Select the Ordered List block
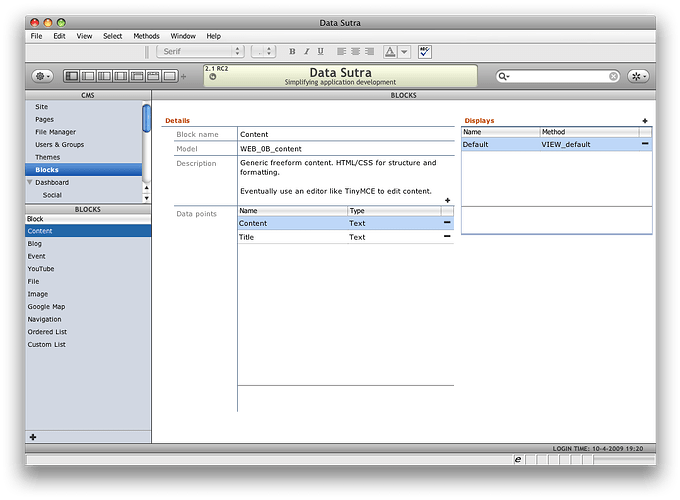Screen dimensions: 680x500 coord(88,332)
